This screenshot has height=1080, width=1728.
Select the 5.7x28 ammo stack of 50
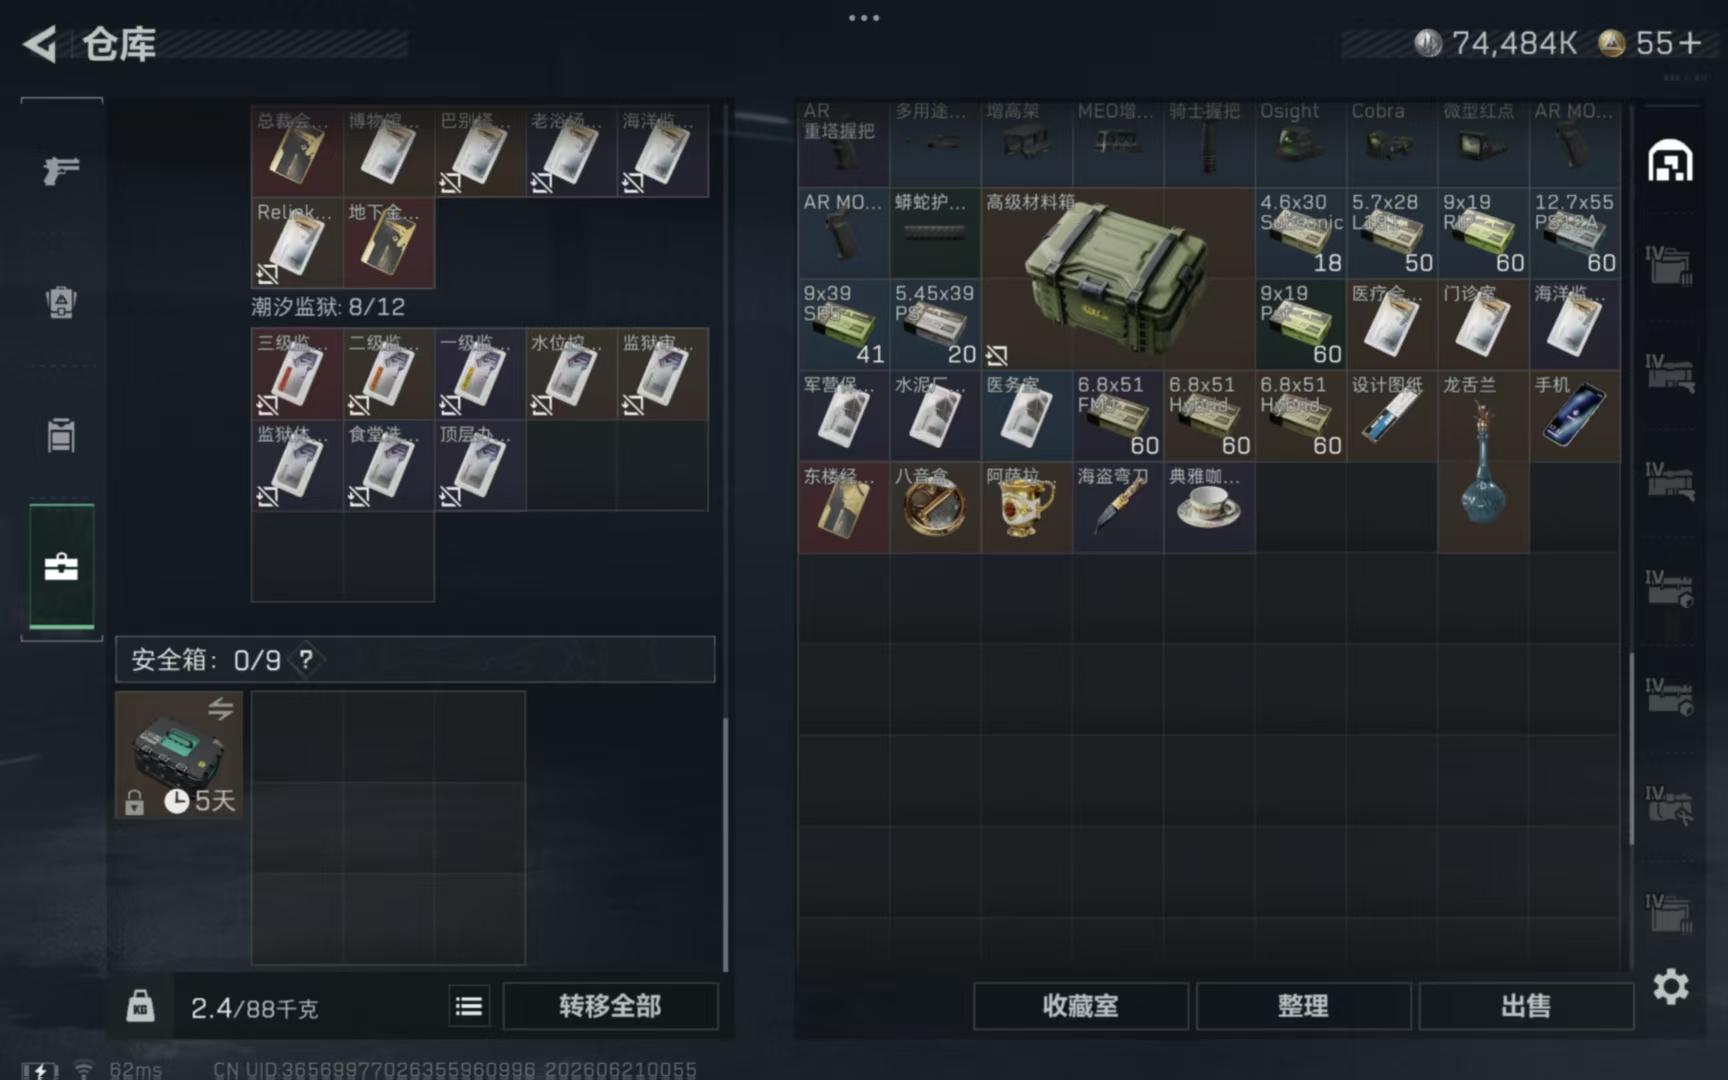pos(1391,233)
